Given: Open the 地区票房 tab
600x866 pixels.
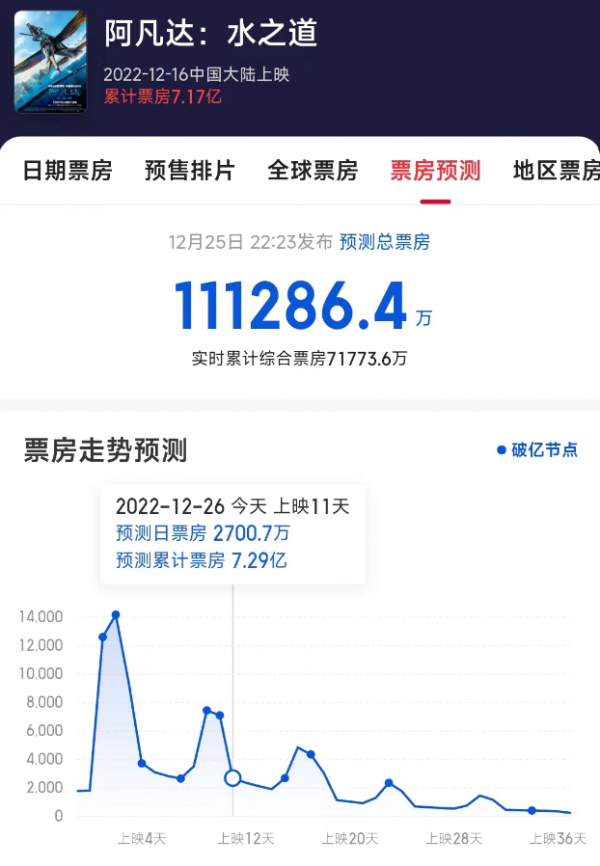Looking at the screenshot, I should click(556, 171).
